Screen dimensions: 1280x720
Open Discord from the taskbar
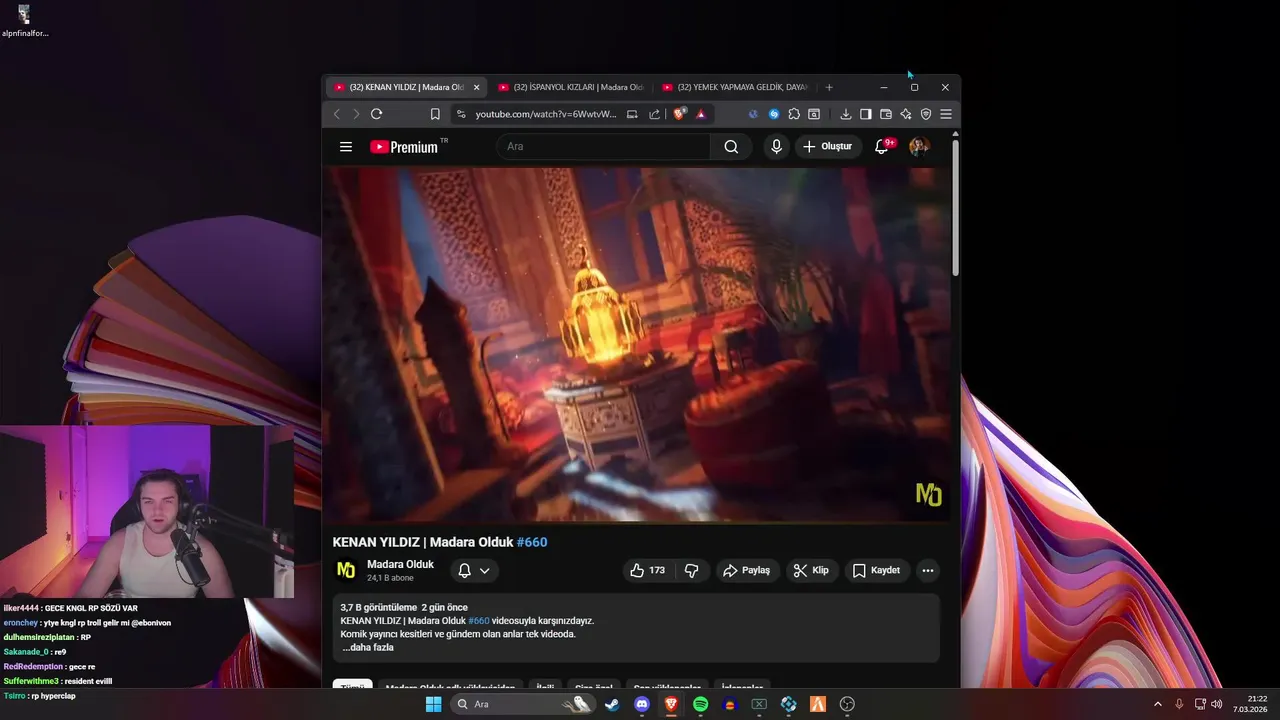pos(642,704)
